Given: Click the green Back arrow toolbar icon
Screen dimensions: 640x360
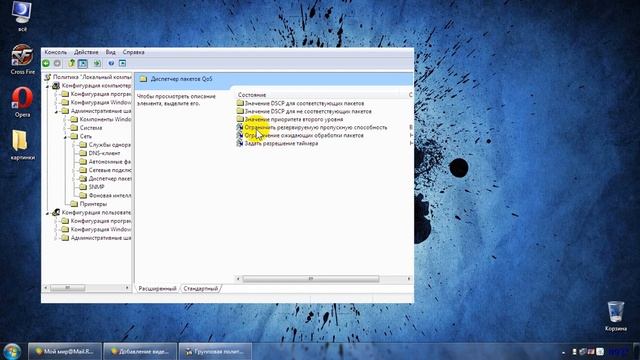Looking at the screenshot, I should tap(46, 63).
